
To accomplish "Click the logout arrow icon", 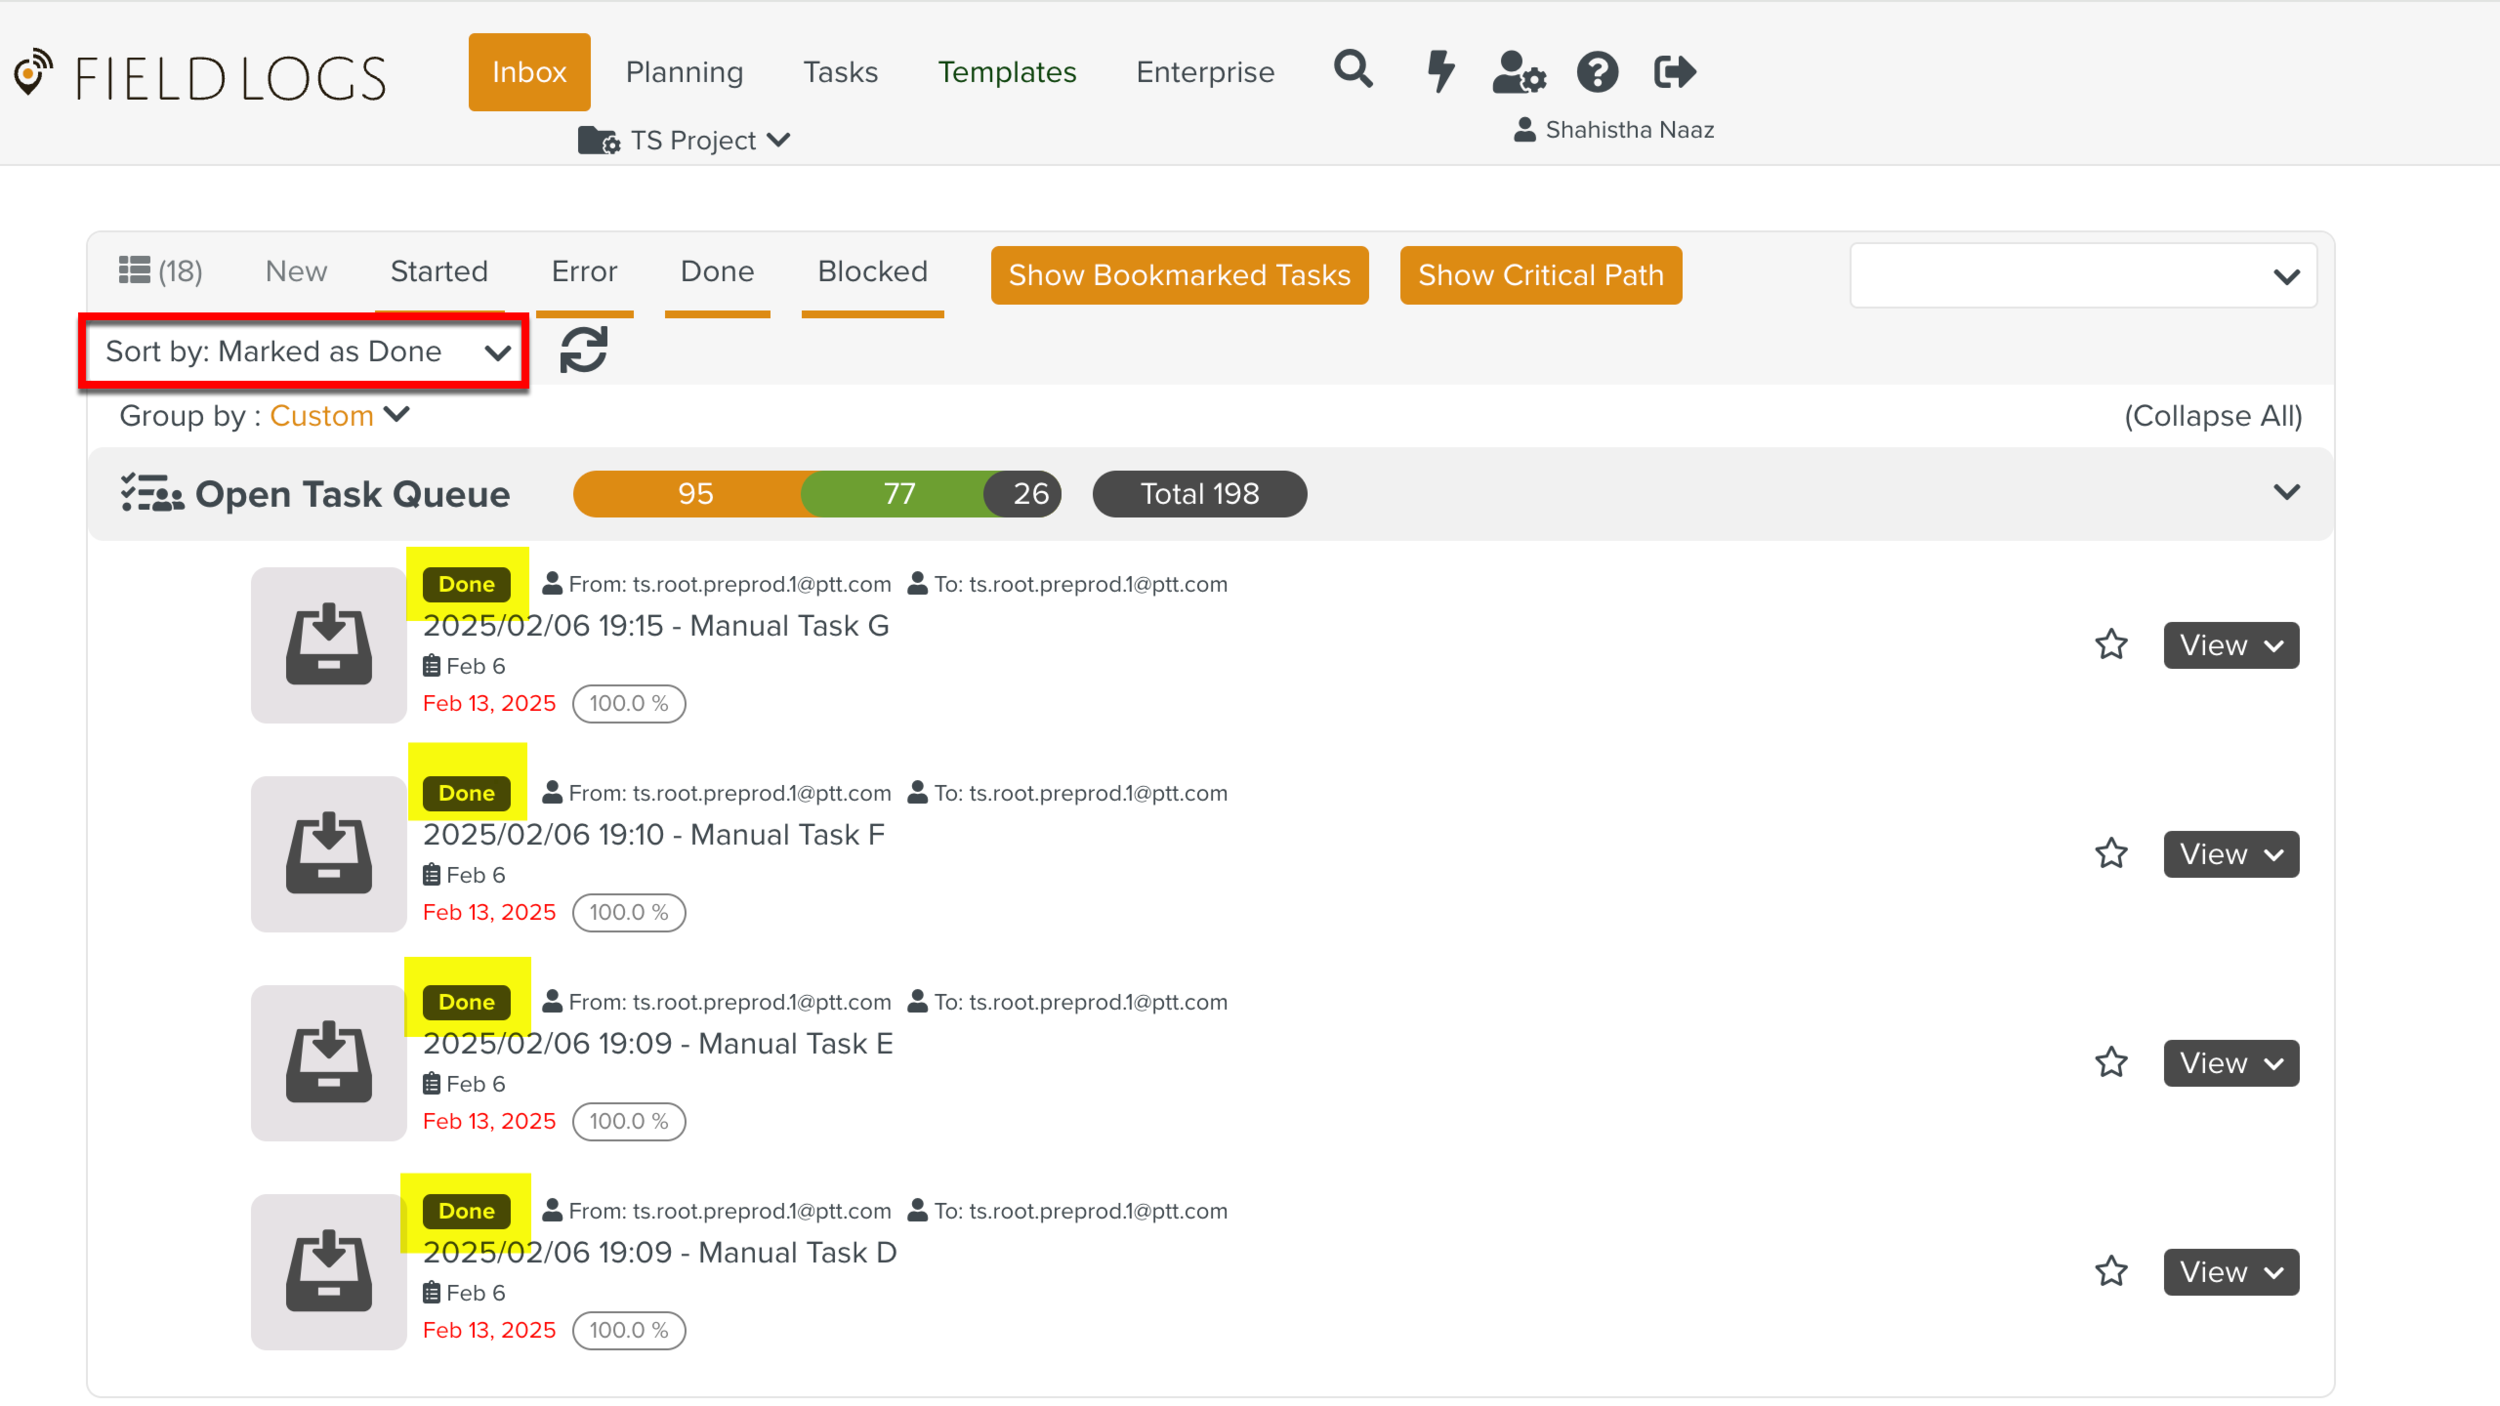I will (1674, 72).
